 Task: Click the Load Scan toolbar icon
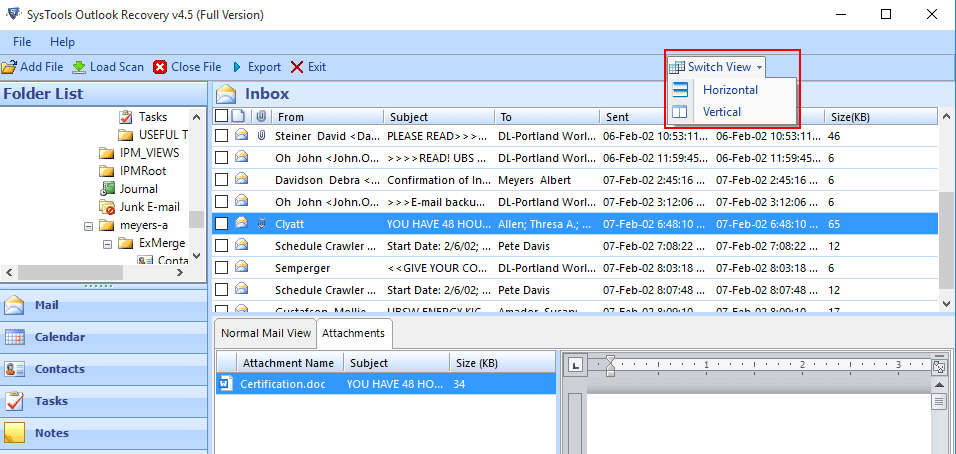coord(79,67)
